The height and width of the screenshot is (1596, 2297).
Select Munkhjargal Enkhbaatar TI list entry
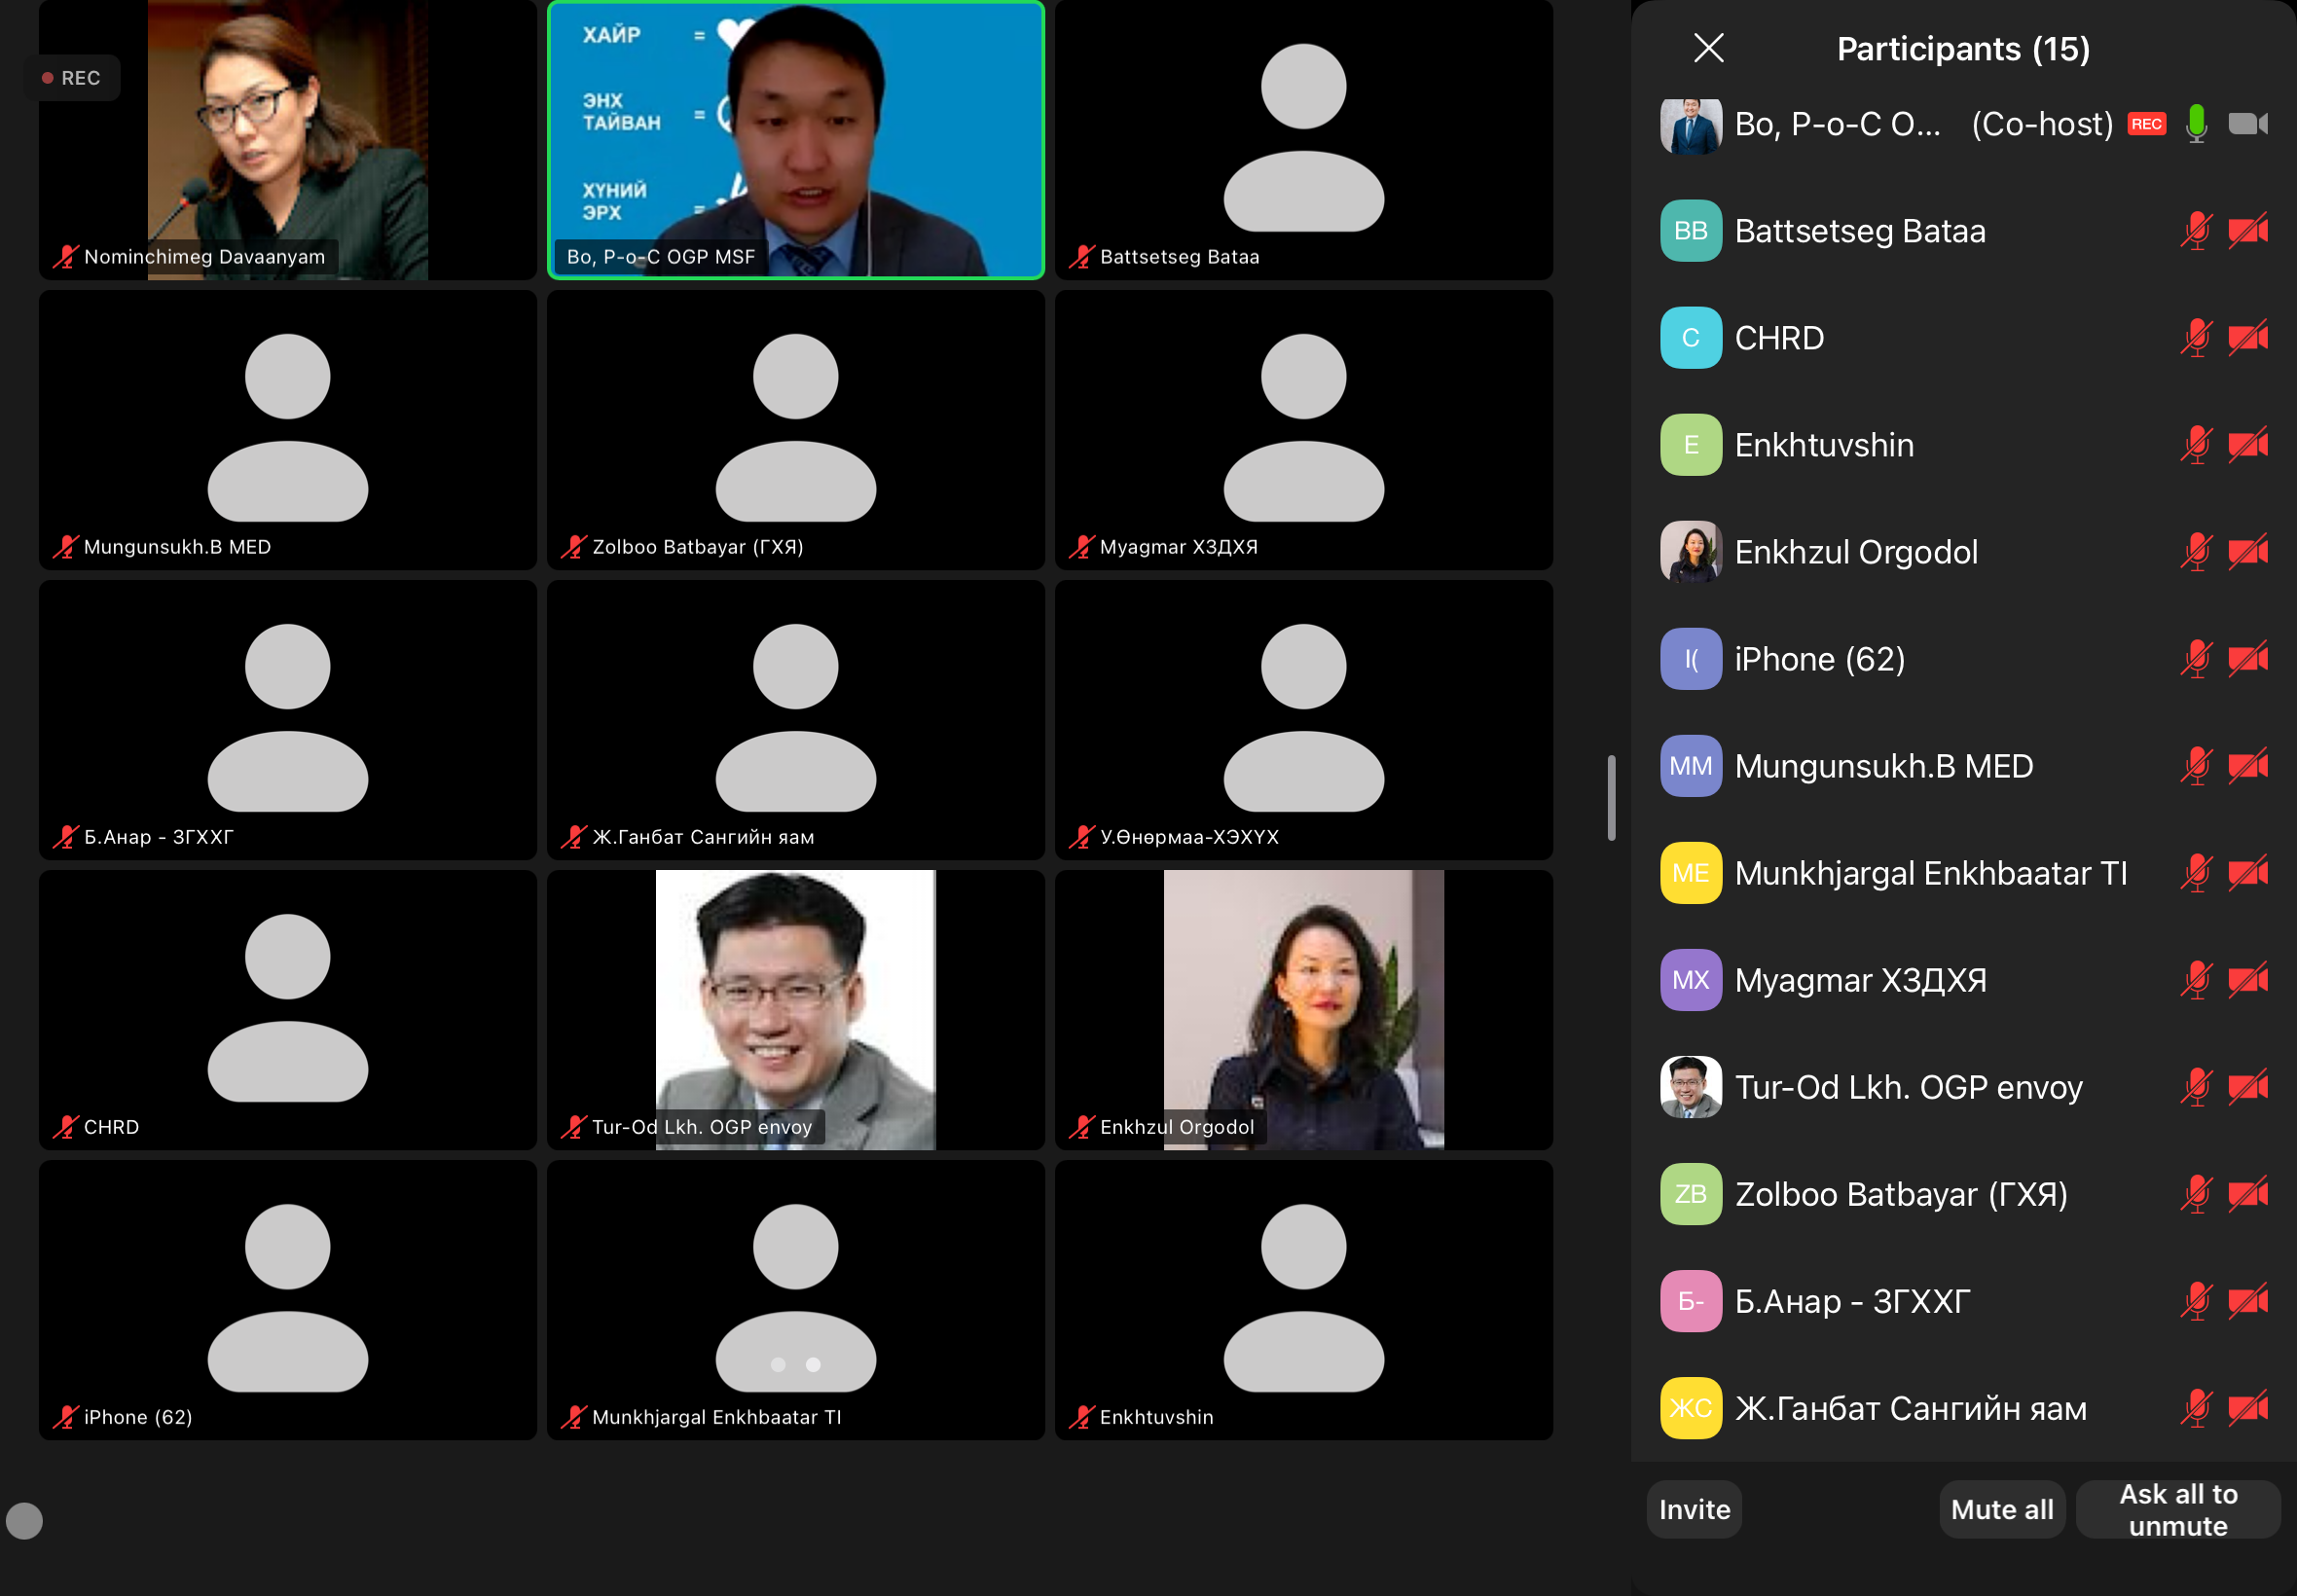pyautogui.click(x=1930, y=873)
